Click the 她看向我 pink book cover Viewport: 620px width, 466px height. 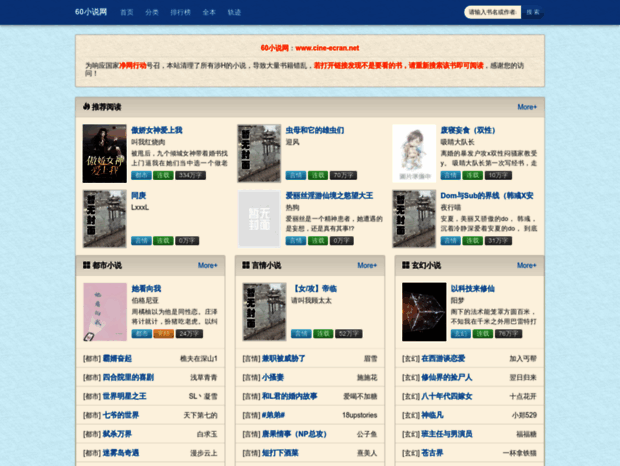(104, 311)
